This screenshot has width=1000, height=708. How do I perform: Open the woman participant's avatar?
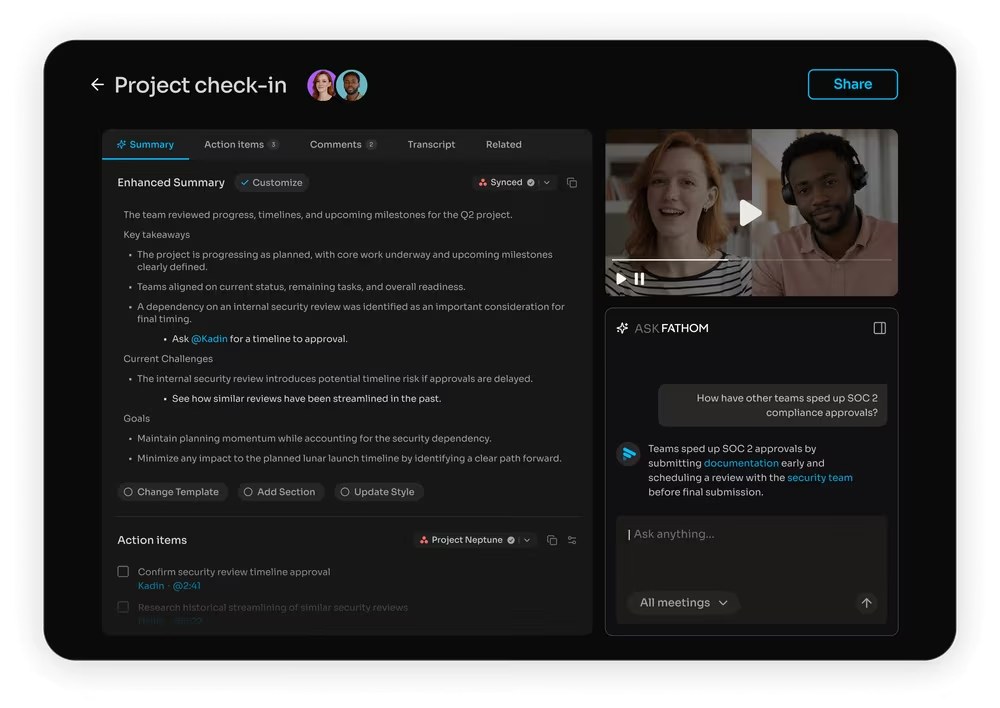tap(321, 85)
